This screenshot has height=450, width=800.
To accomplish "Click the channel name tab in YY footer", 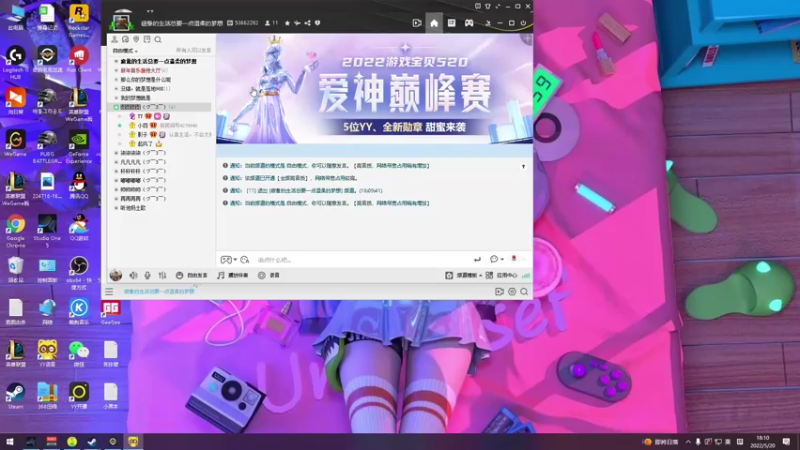I will (159, 291).
